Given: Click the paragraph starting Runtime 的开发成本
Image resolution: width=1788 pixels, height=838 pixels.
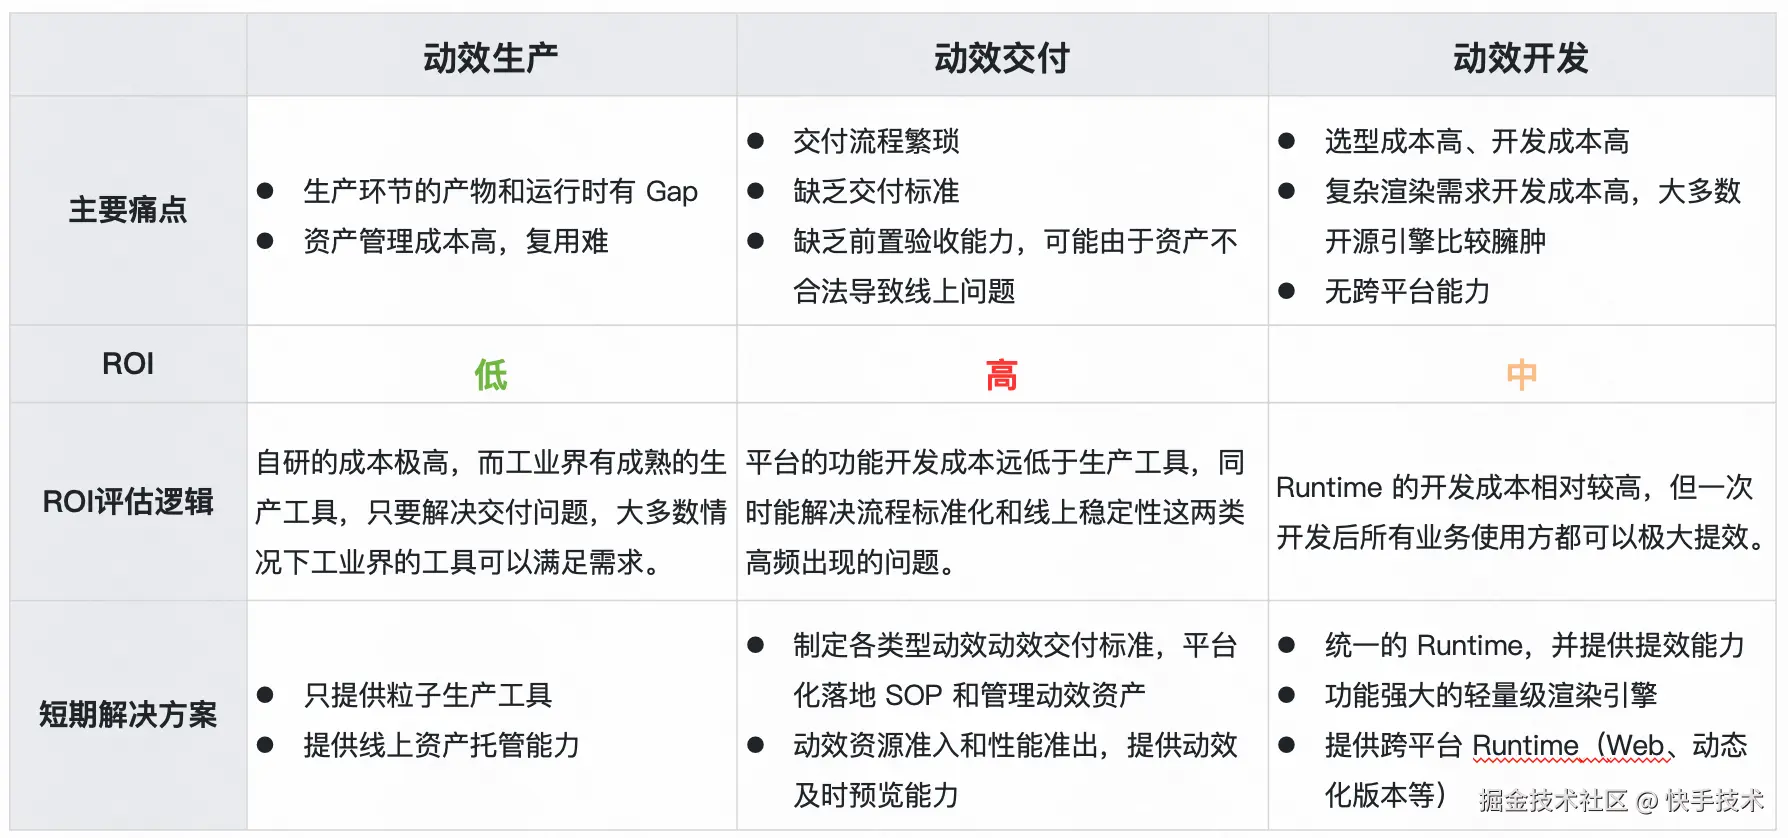Looking at the screenshot, I should 1521,511.
